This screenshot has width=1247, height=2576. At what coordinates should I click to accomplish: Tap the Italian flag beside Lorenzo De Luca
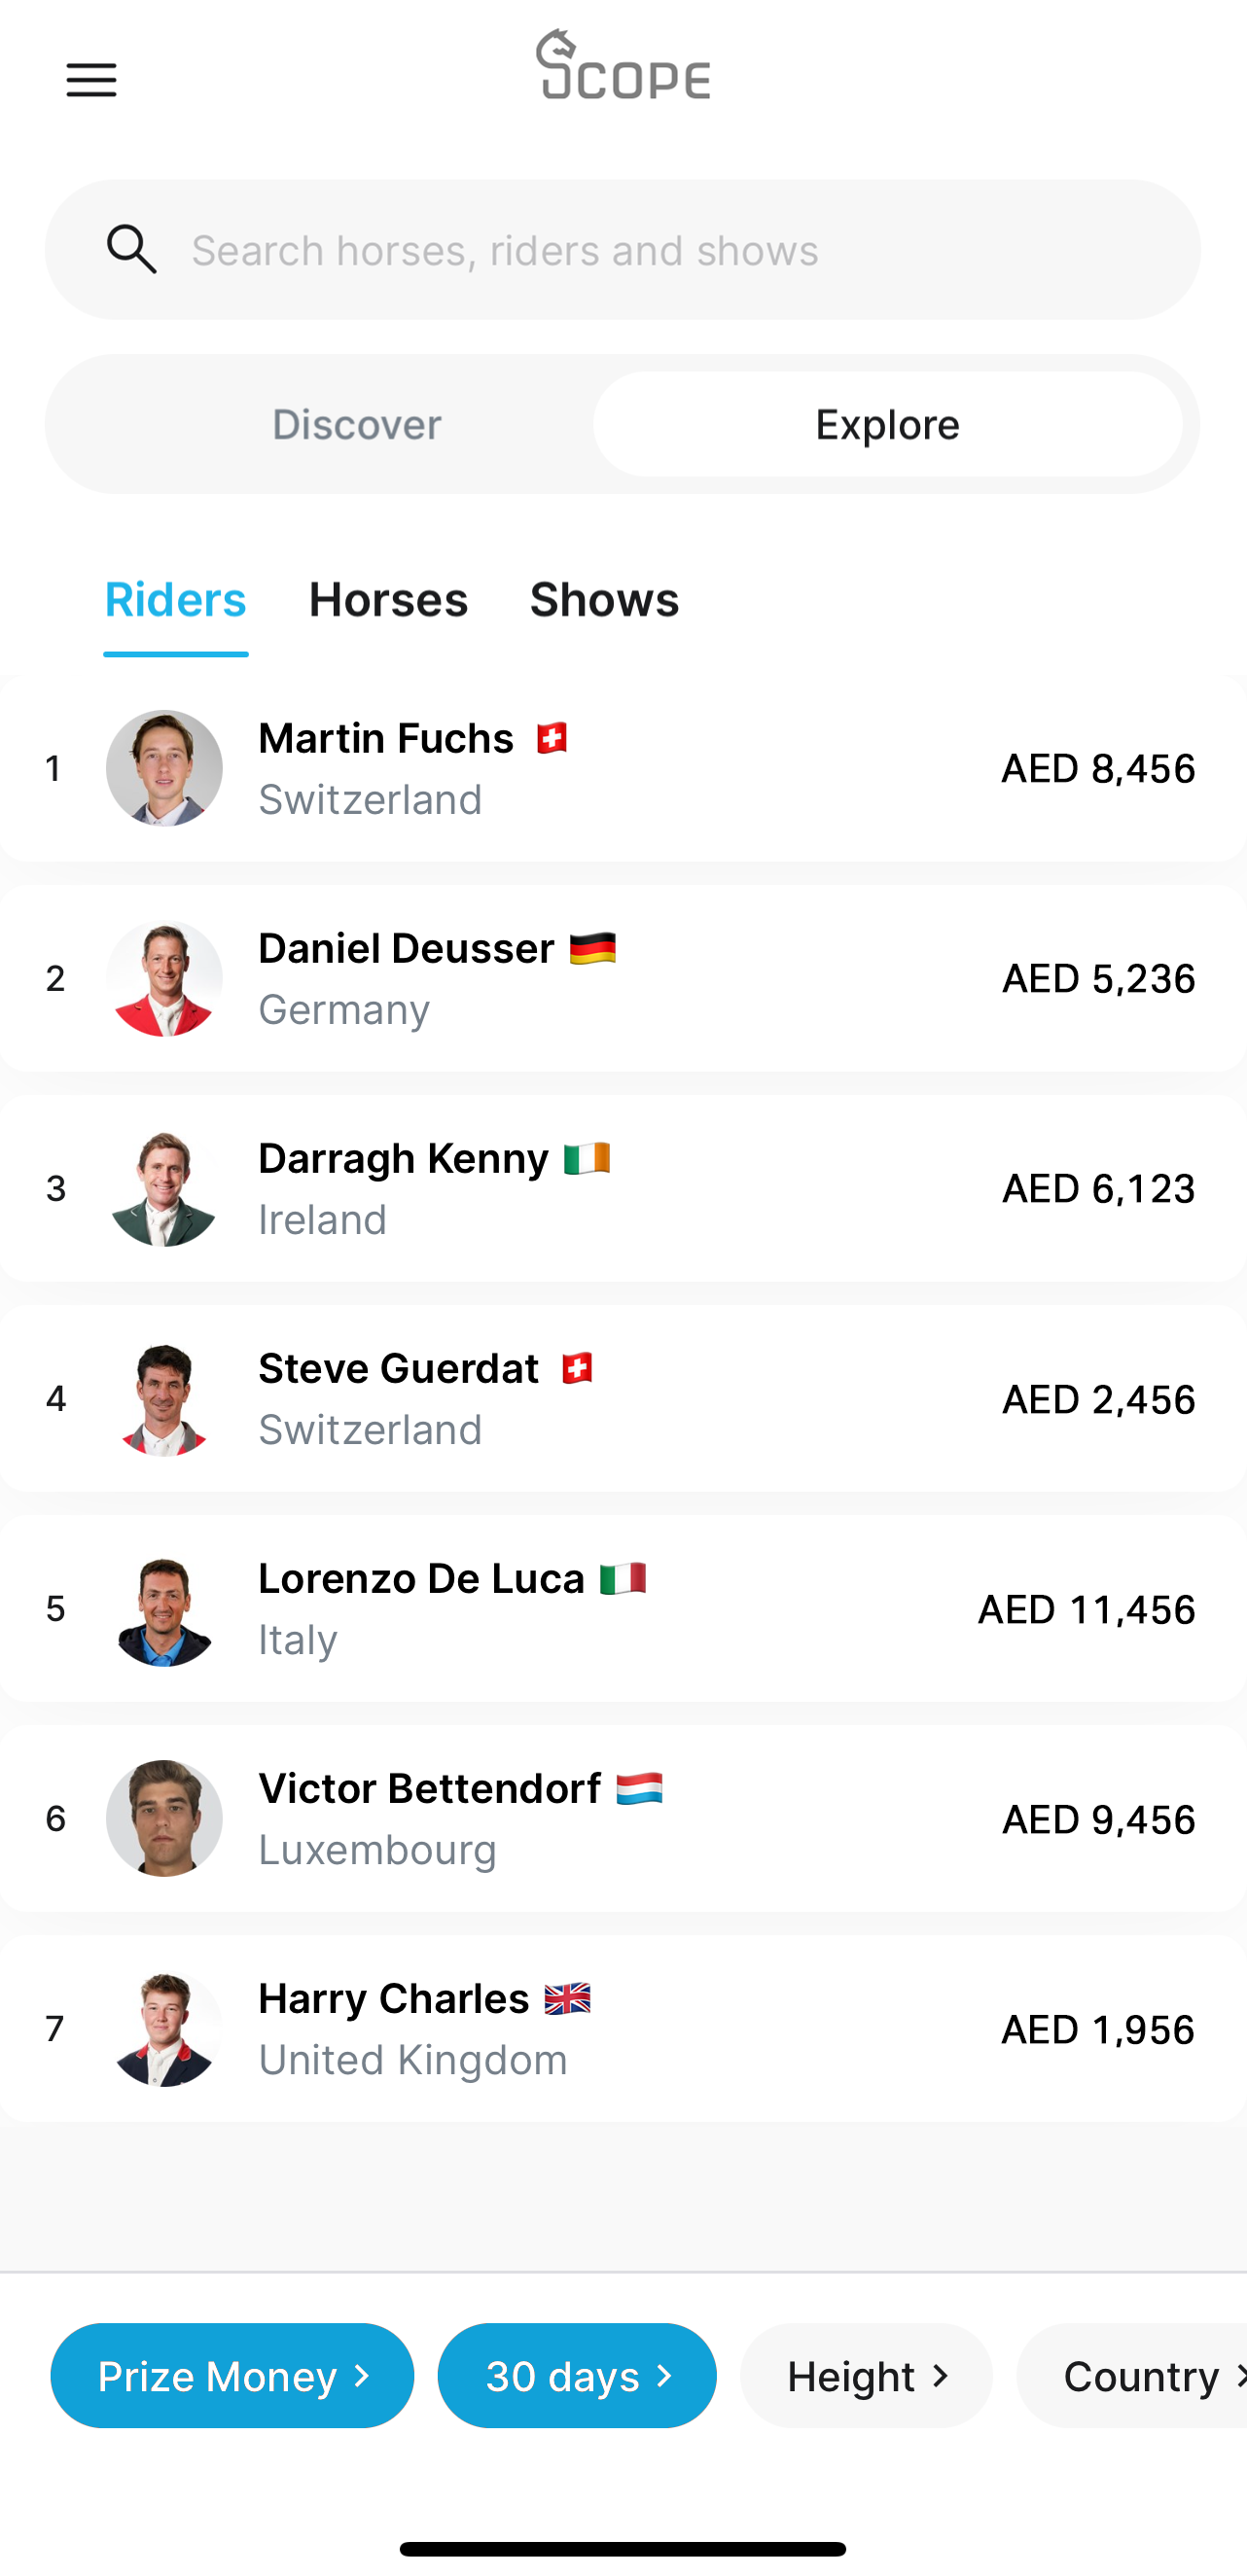pyautogui.click(x=622, y=1578)
